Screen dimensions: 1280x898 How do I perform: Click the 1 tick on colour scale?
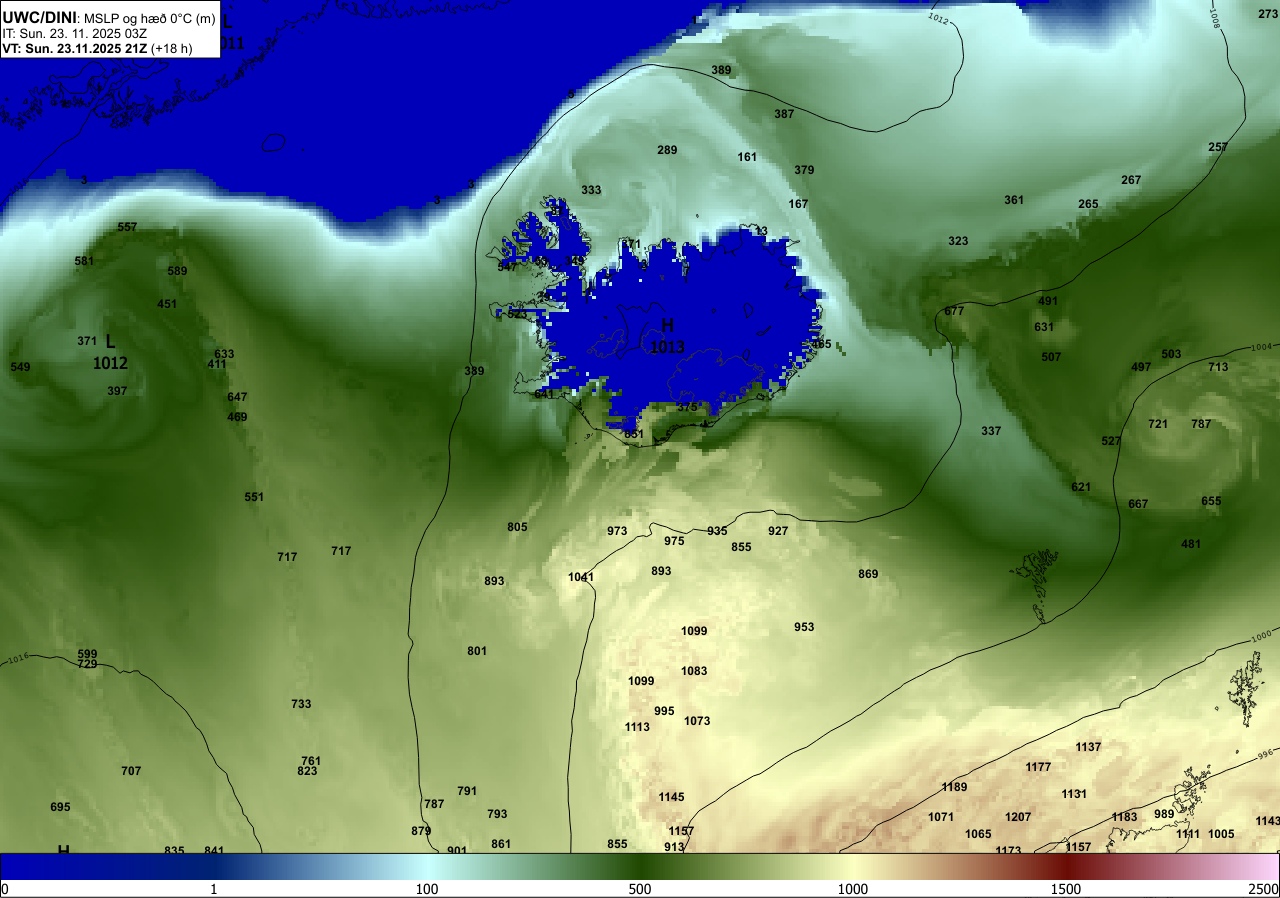[214, 889]
